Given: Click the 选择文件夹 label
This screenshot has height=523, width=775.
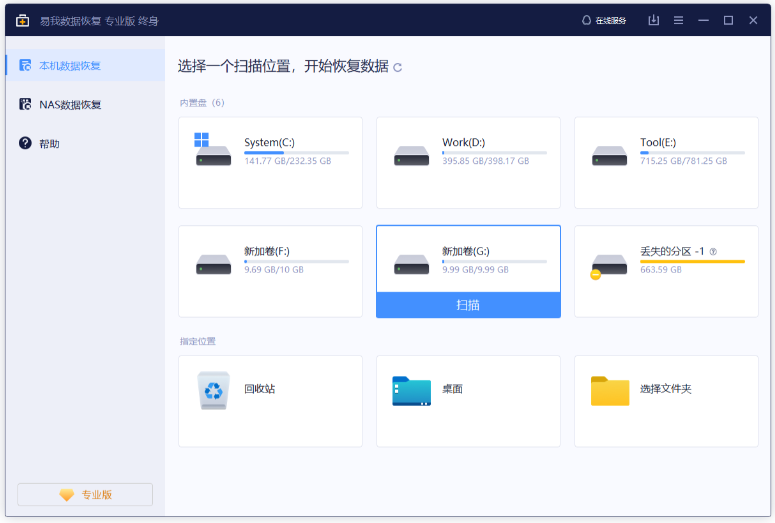Looking at the screenshot, I should (x=666, y=389).
